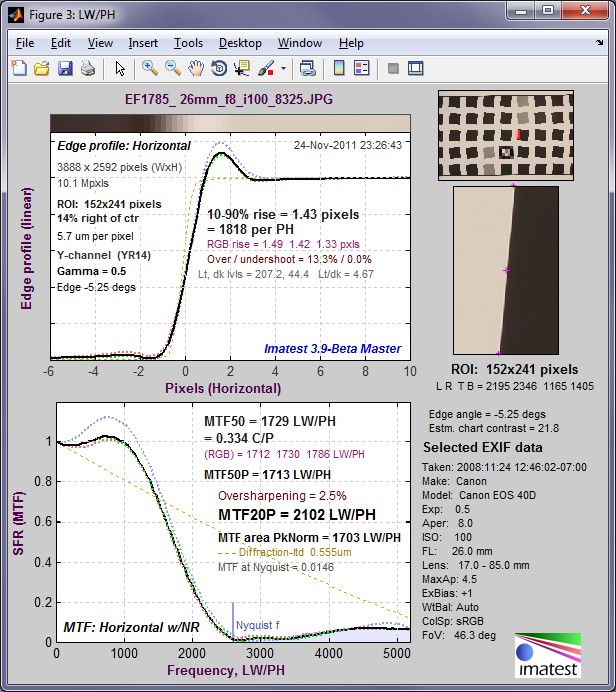
Task: Click the 'Model: Canon EOS 40D' line
Action: pyautogui.click(x=479, y=495)
